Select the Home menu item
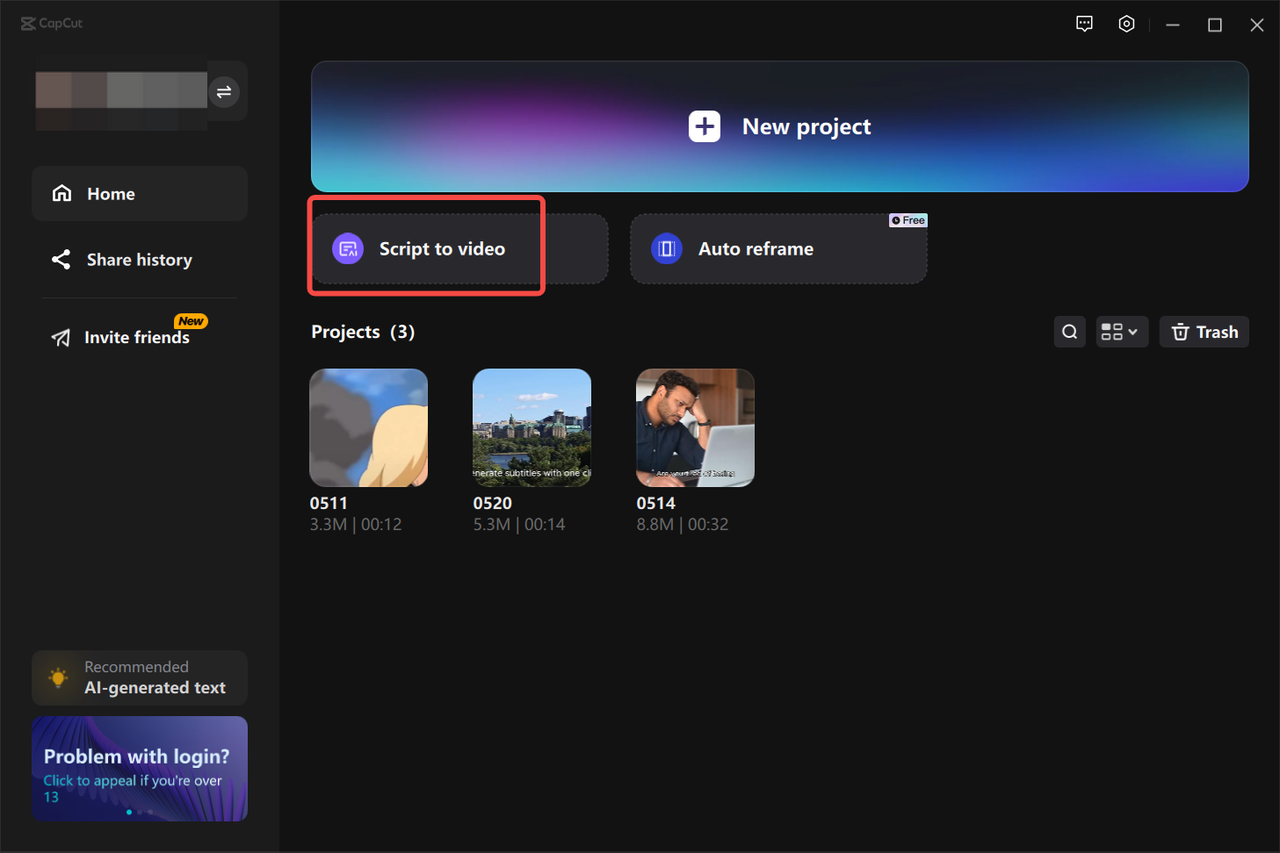 110,193
